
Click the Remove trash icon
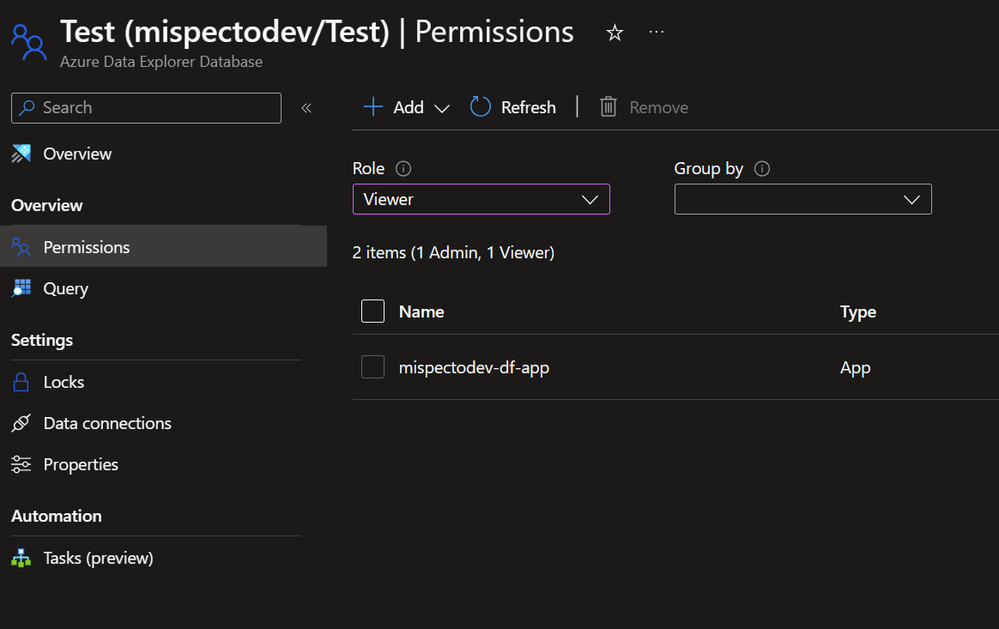[608, 107]
